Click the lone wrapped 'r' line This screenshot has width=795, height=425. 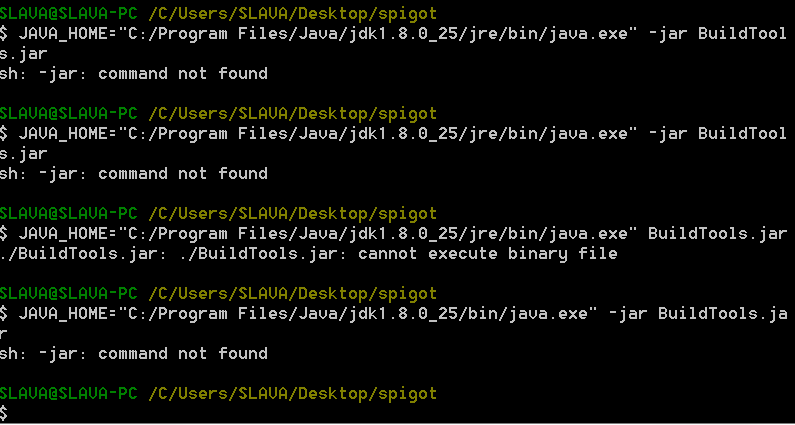click(3, 334)
